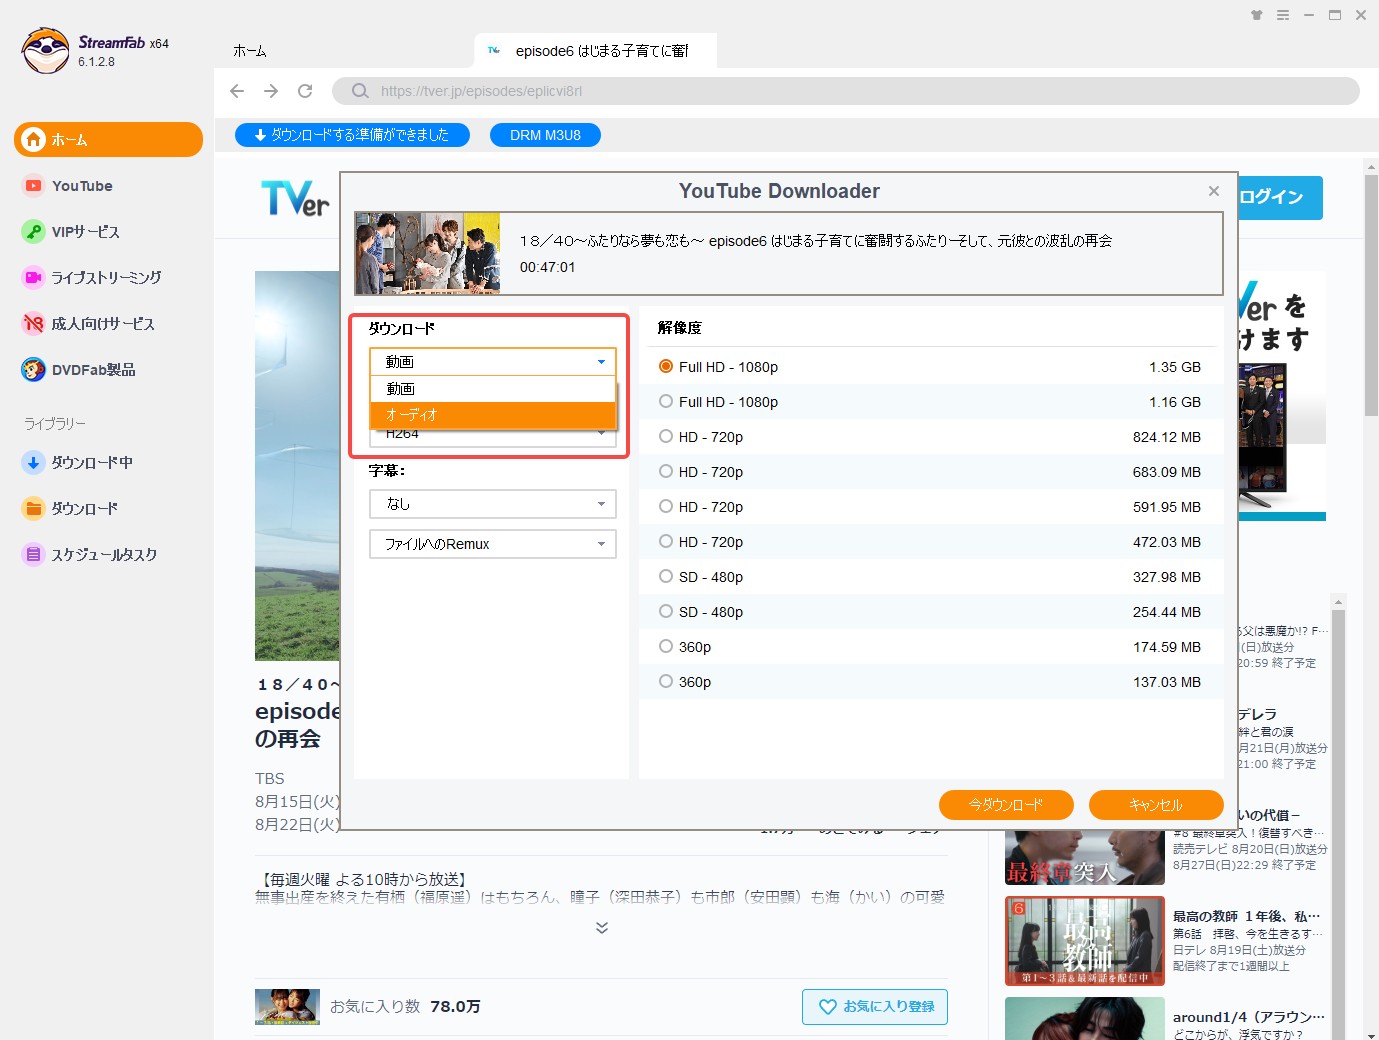The width and height of the screenshot is (1379, 1040).
Task: Open the VIPサービス key icon
Action: pyautogui.click(x=33, y=232)
